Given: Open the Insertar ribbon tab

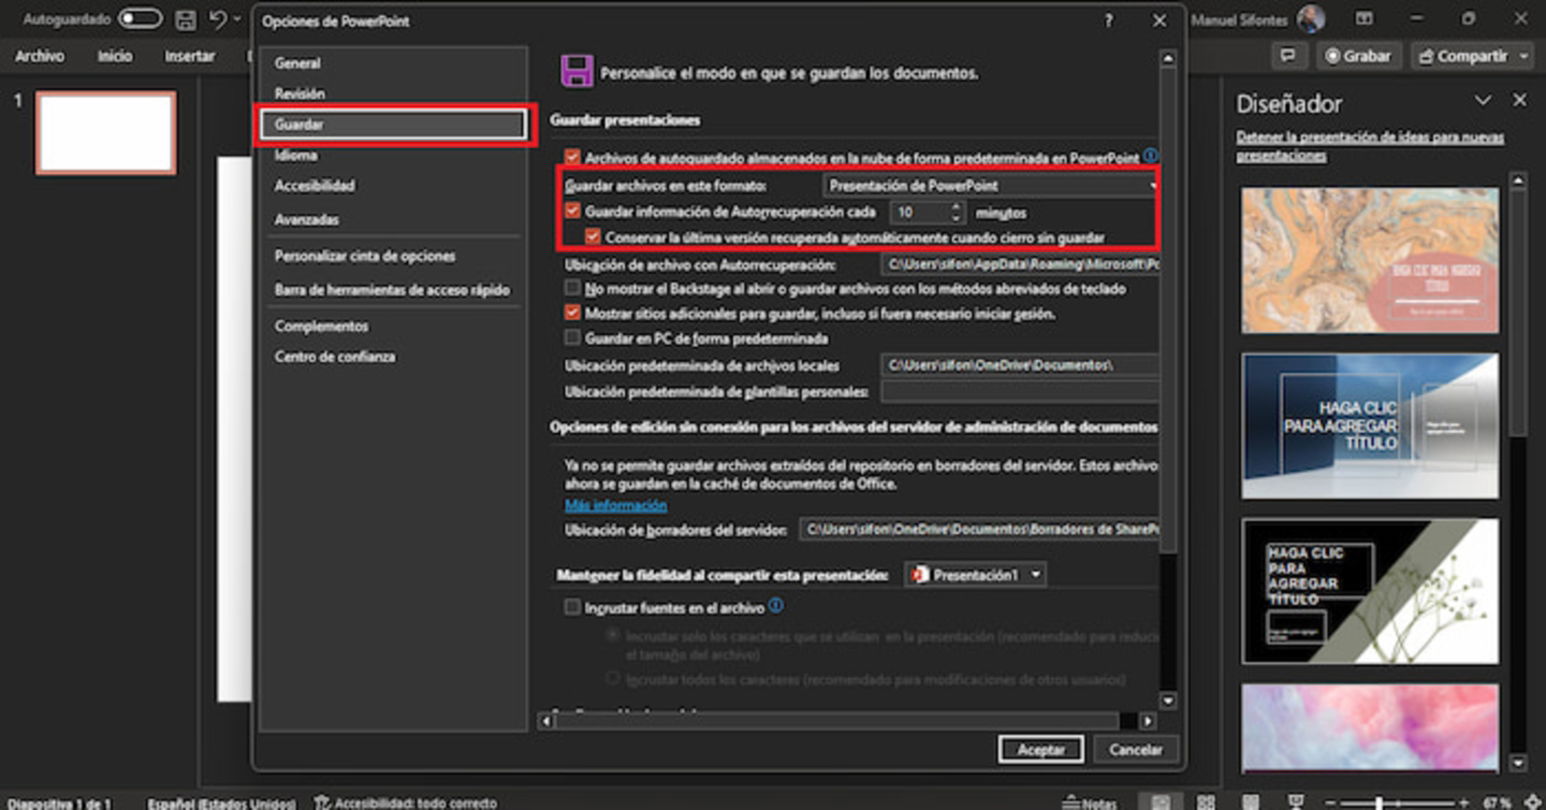Looking at the screenshot, I should pyautogui.click(x=190, y=56).
